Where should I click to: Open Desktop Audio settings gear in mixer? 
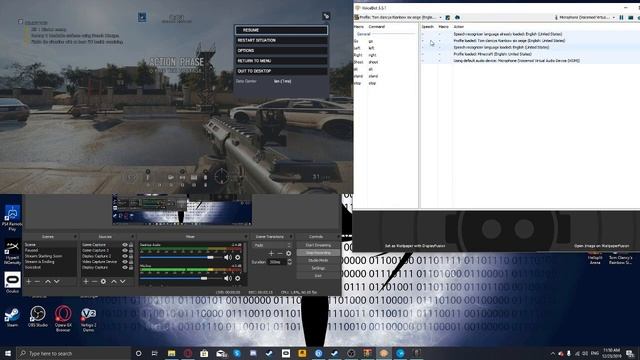pos(238,258)
